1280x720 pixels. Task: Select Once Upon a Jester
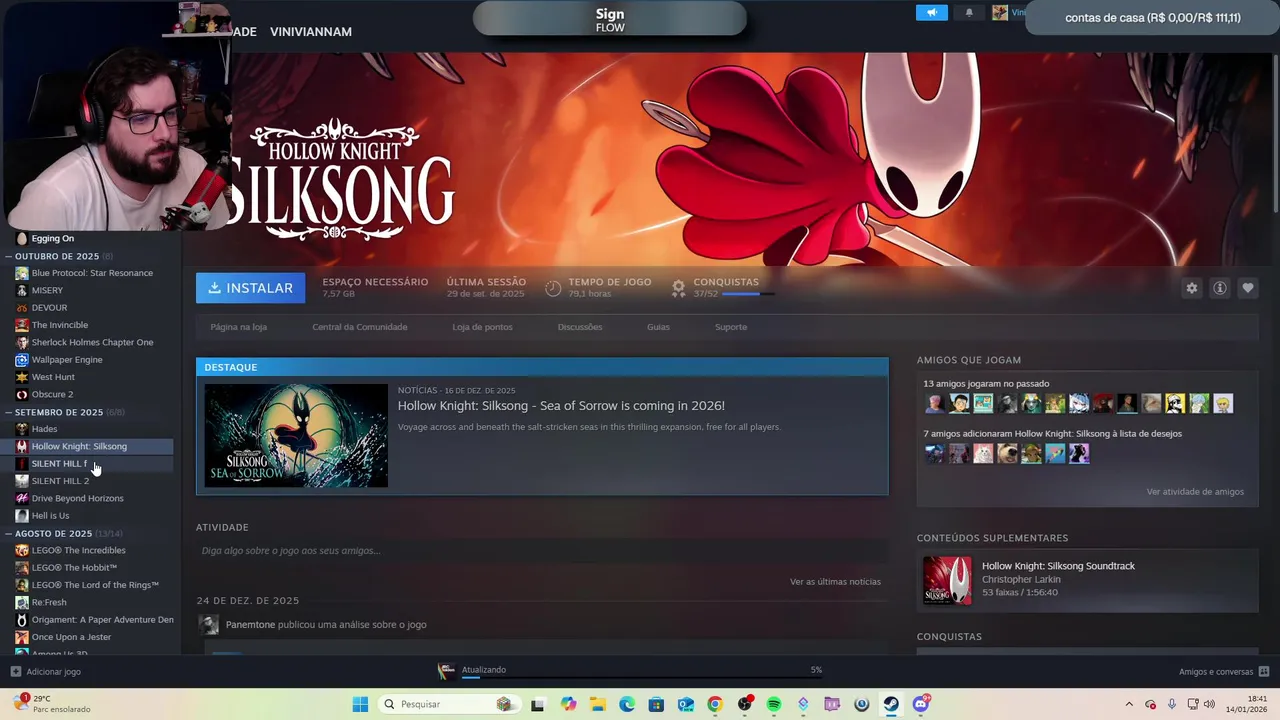(x=71, y=637)
